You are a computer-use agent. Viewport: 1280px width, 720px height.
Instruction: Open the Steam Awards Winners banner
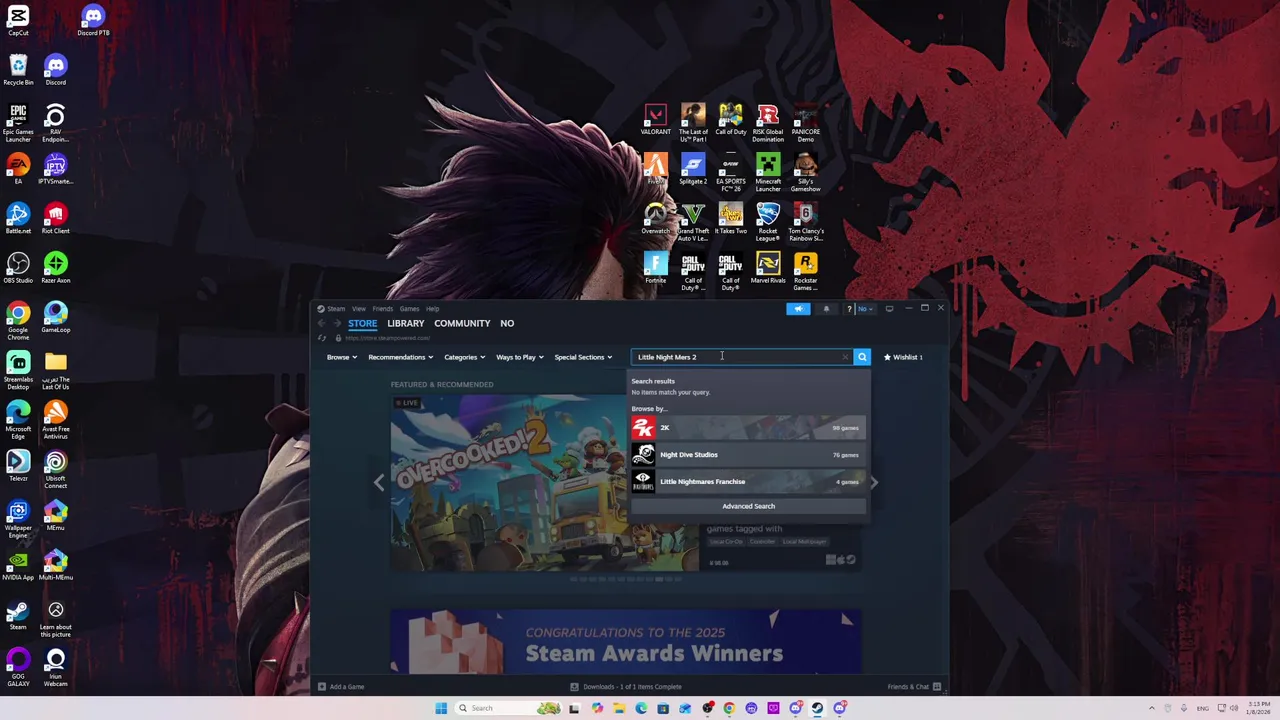pyautogui.click(x=626, y=641)
